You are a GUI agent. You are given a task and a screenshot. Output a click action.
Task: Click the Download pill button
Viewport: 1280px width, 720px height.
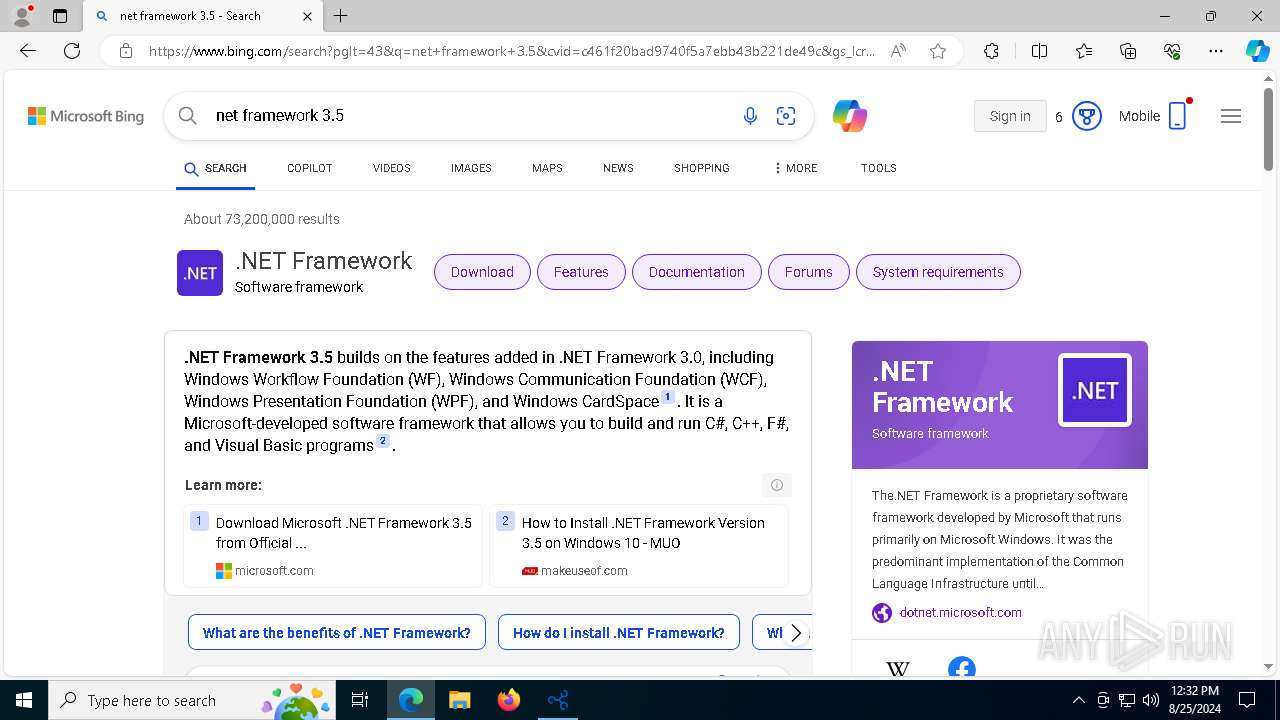pos(482,272)
